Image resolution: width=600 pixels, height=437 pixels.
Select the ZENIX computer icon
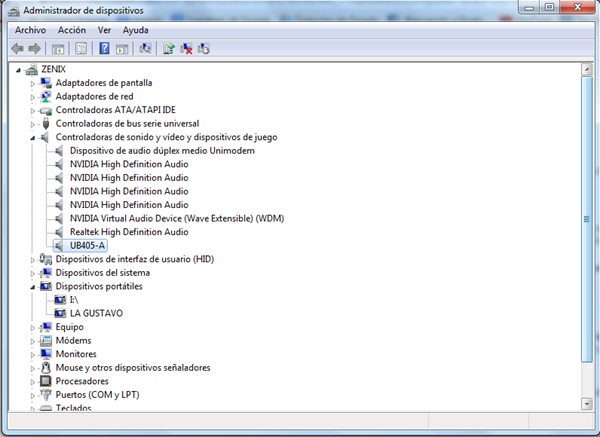coord(31,69)
